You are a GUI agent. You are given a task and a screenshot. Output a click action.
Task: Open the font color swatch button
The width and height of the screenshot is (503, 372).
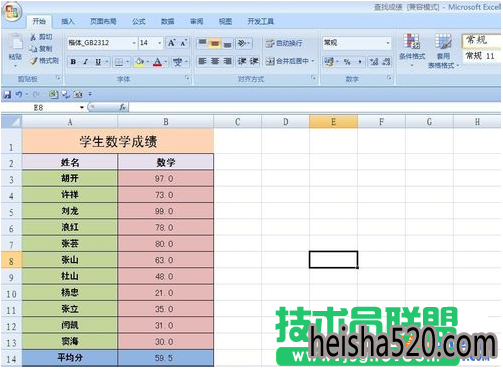point(157,62)
